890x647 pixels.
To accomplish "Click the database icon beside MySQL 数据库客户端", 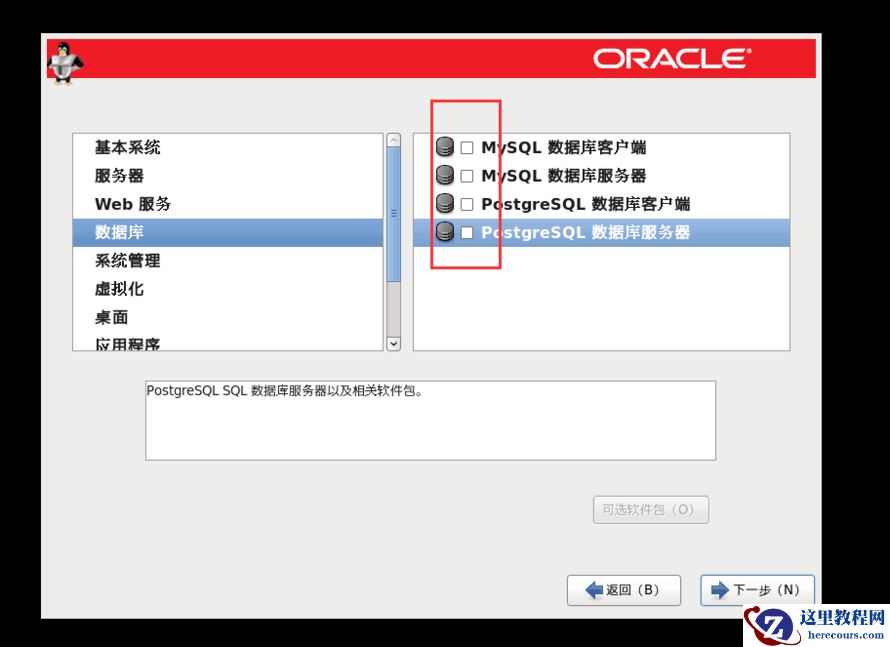I will pyautogui.click(x=445, y=147).
